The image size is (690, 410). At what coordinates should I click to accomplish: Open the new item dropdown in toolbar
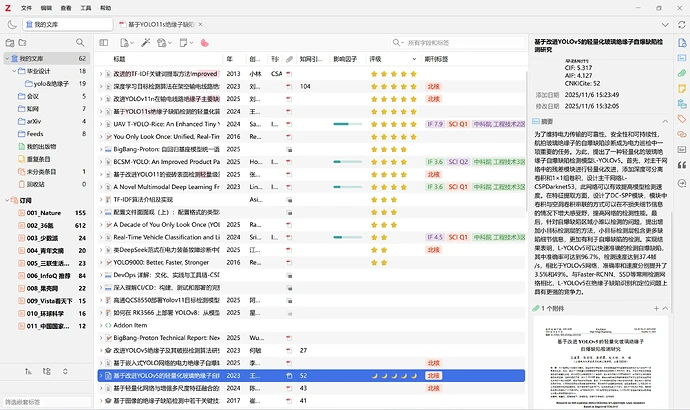(x=127, y=43)
